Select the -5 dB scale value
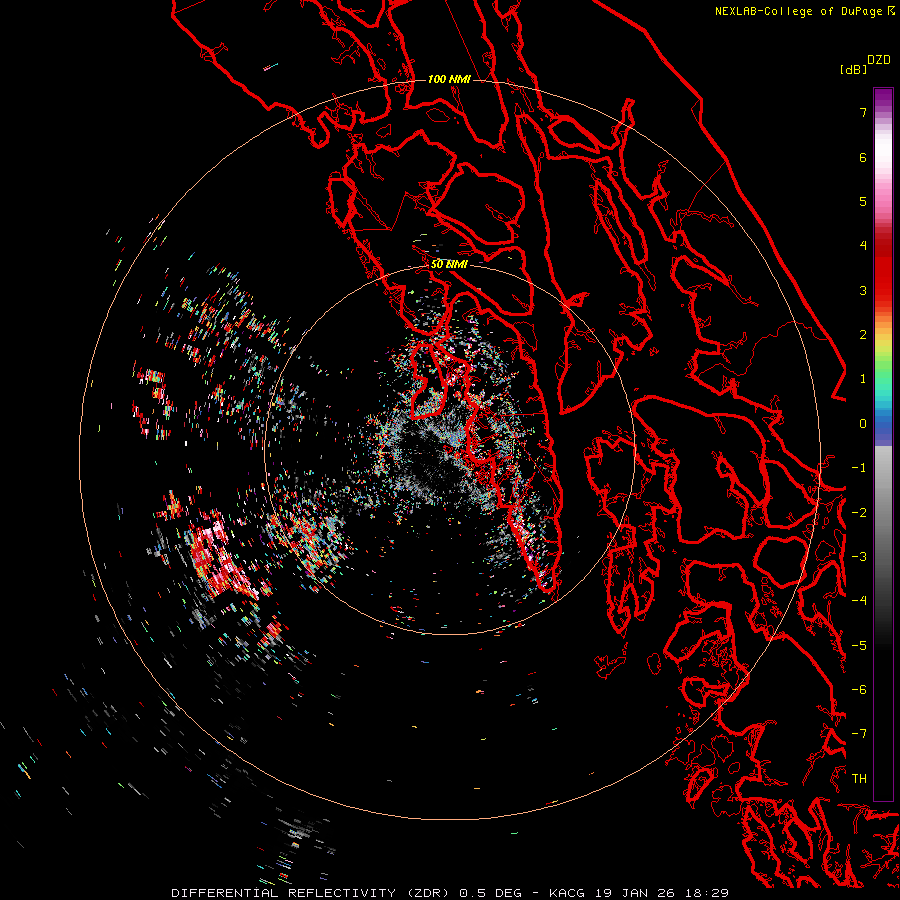This screenshot has height=900, width=900. [x=859, y=645]
